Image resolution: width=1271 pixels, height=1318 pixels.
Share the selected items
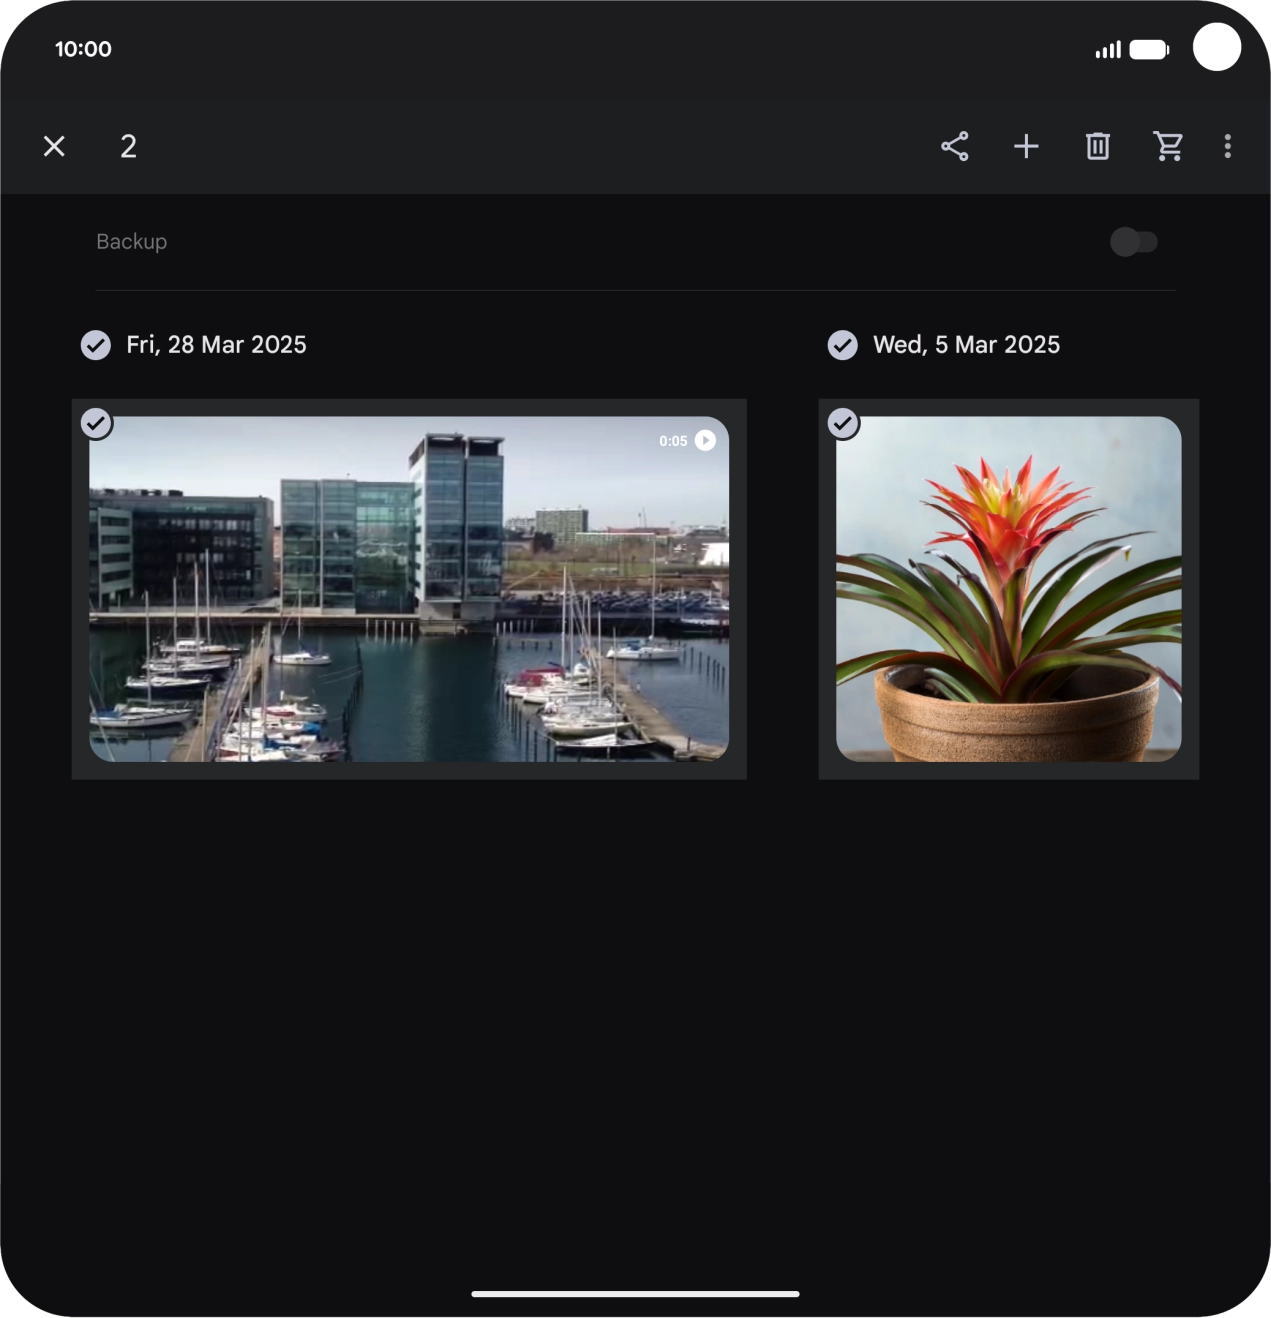[x=955, y=146]
